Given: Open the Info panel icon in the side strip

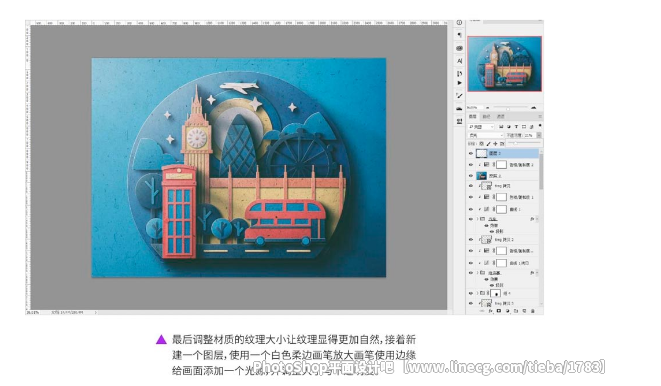Looking at the screenshot, I should [x=459, y=23].
